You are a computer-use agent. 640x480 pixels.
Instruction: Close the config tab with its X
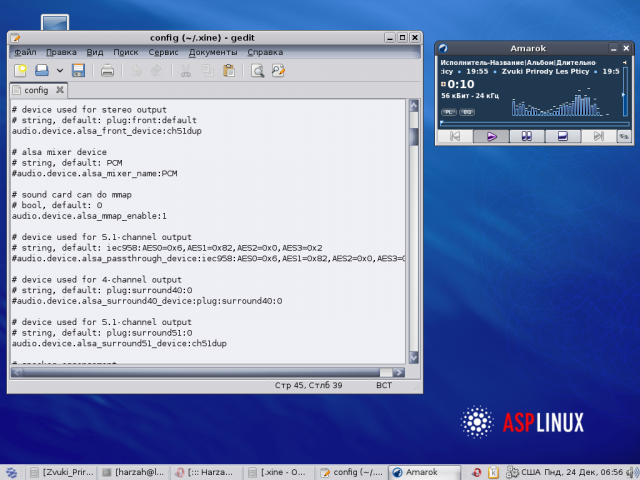coord(60,90)
